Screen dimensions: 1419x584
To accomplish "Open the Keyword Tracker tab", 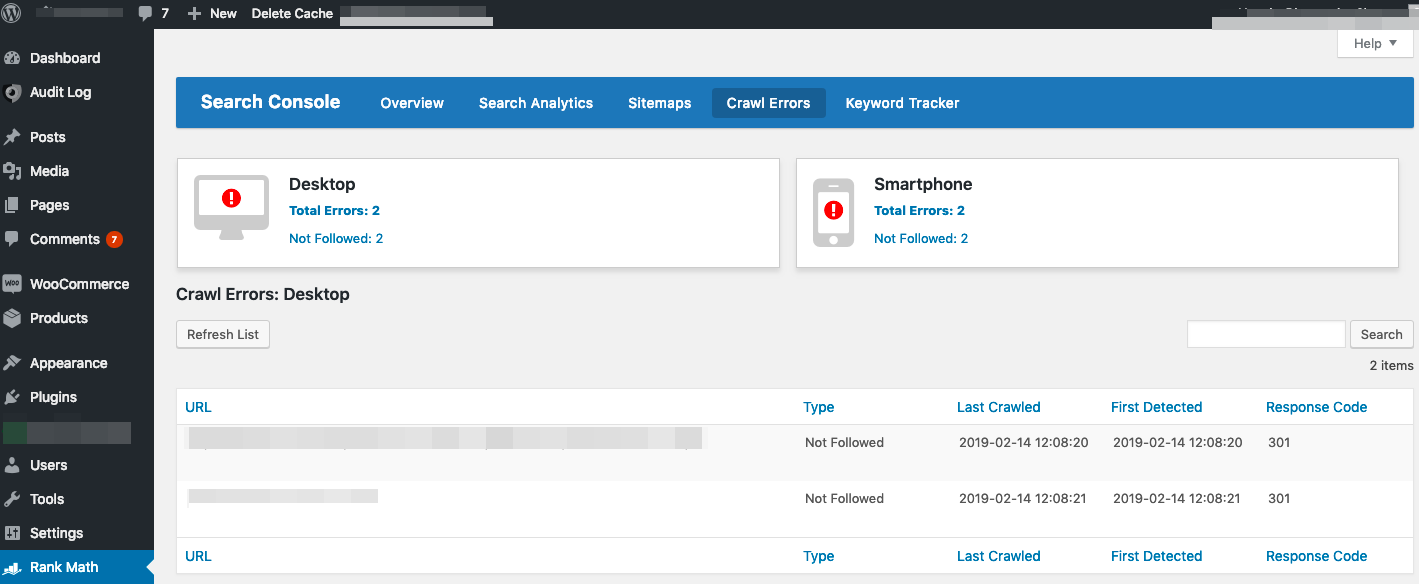I will [x=902, y=103].
